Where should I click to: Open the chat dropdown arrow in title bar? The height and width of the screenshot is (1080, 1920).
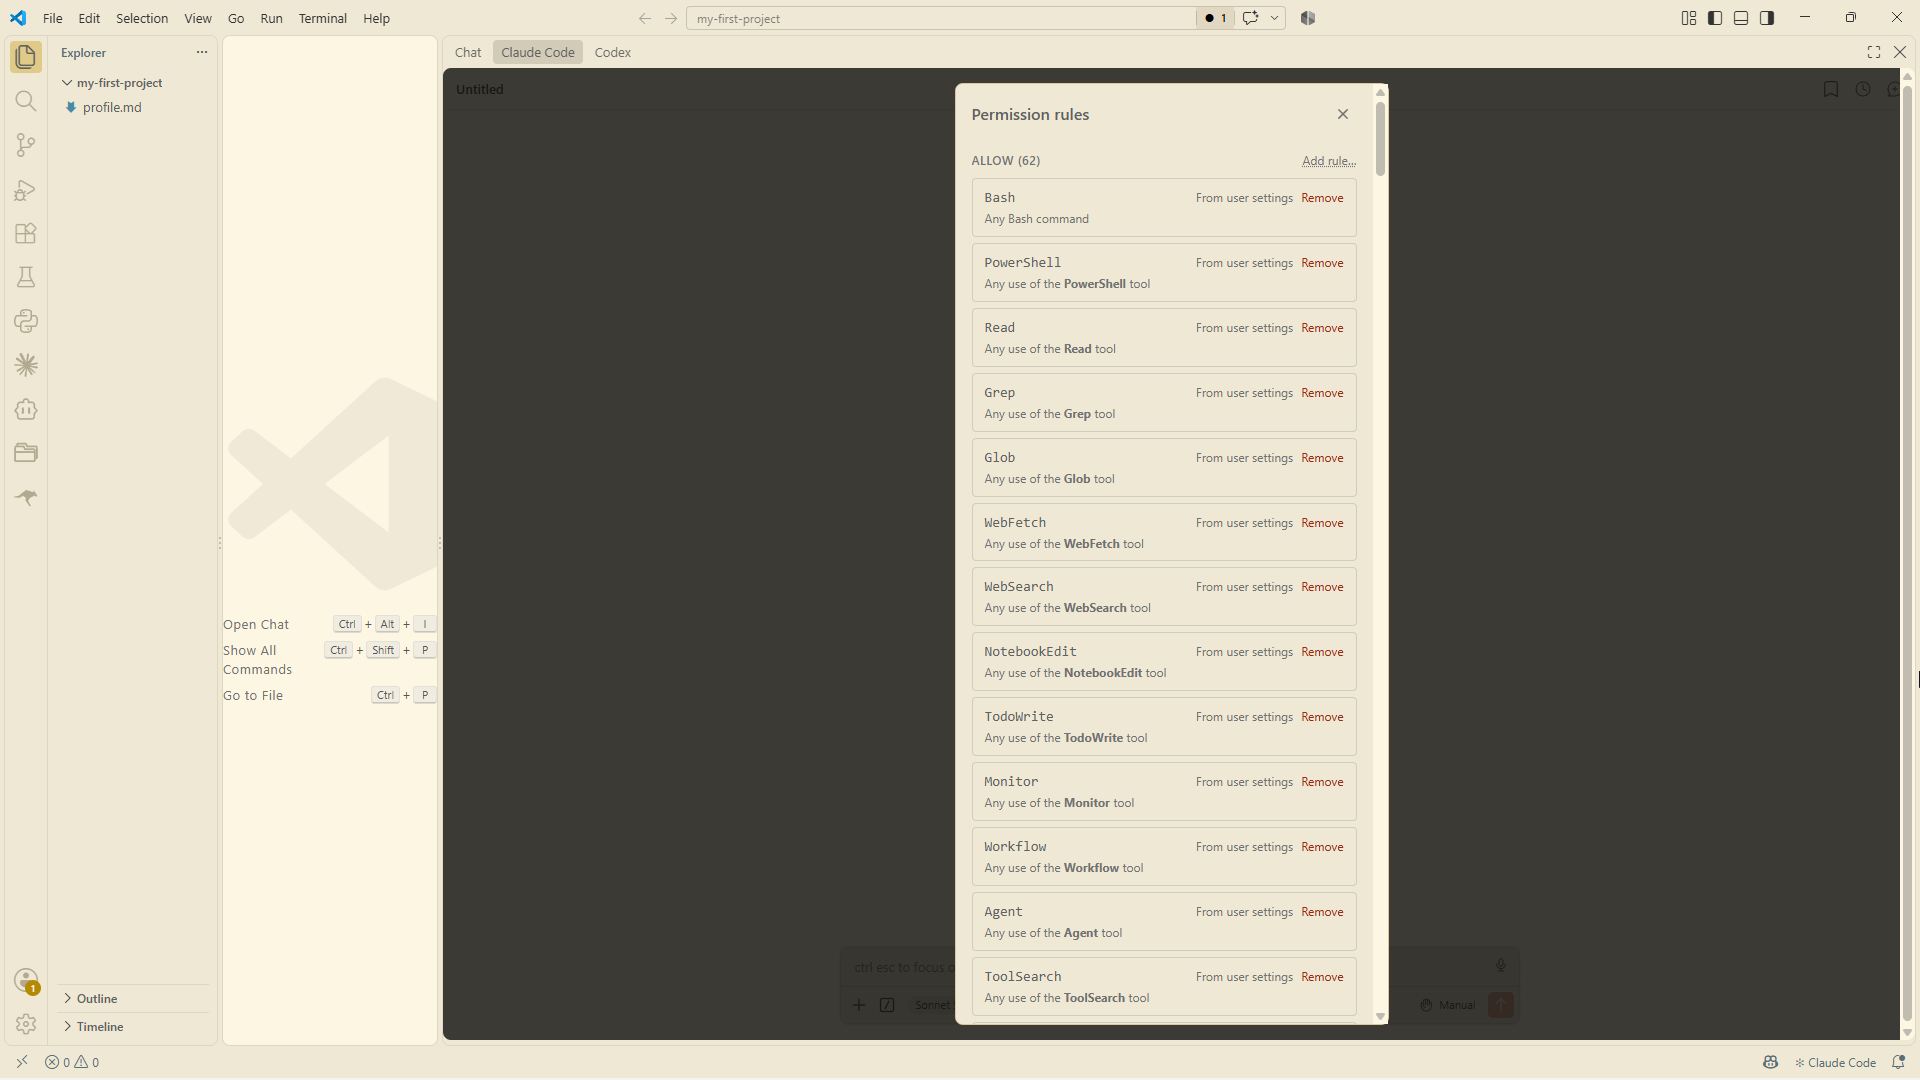click(1274, 18)
